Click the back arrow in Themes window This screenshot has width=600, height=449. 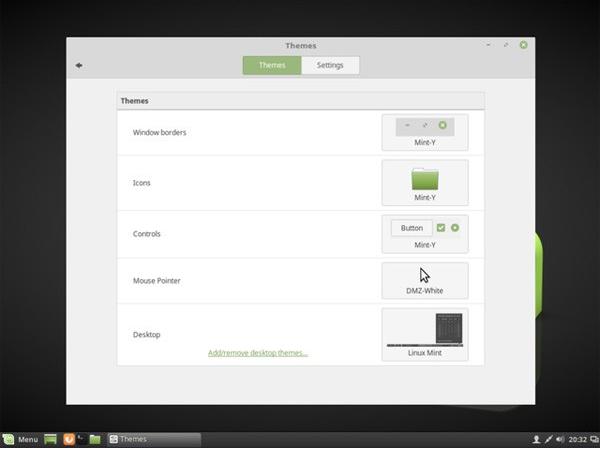(79, 66)
